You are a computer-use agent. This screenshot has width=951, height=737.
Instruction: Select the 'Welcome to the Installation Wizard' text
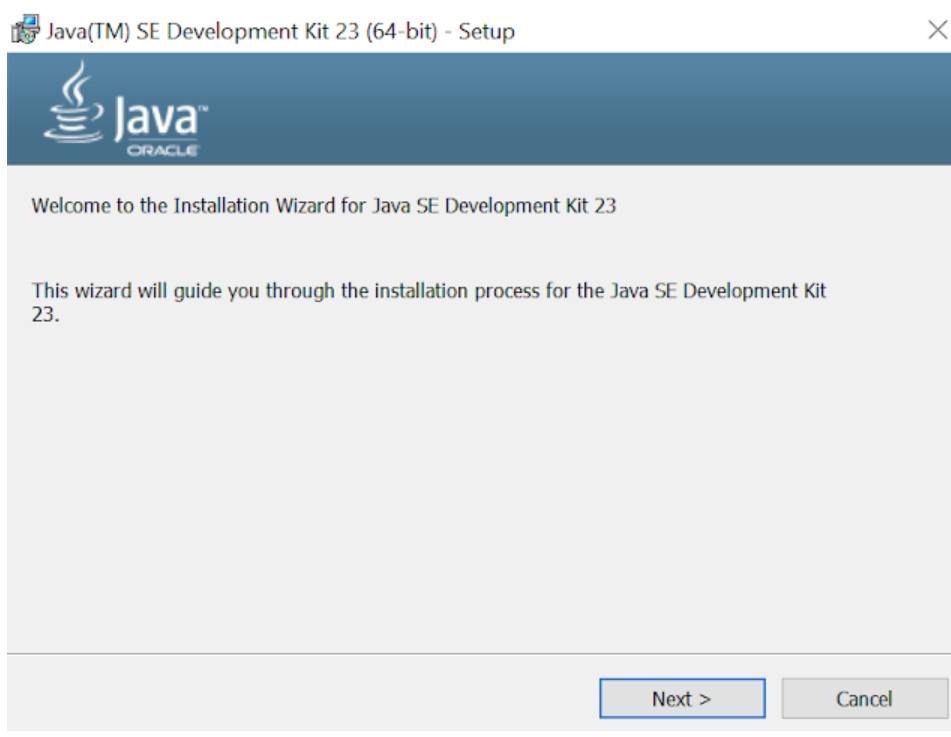coord(324,206)
